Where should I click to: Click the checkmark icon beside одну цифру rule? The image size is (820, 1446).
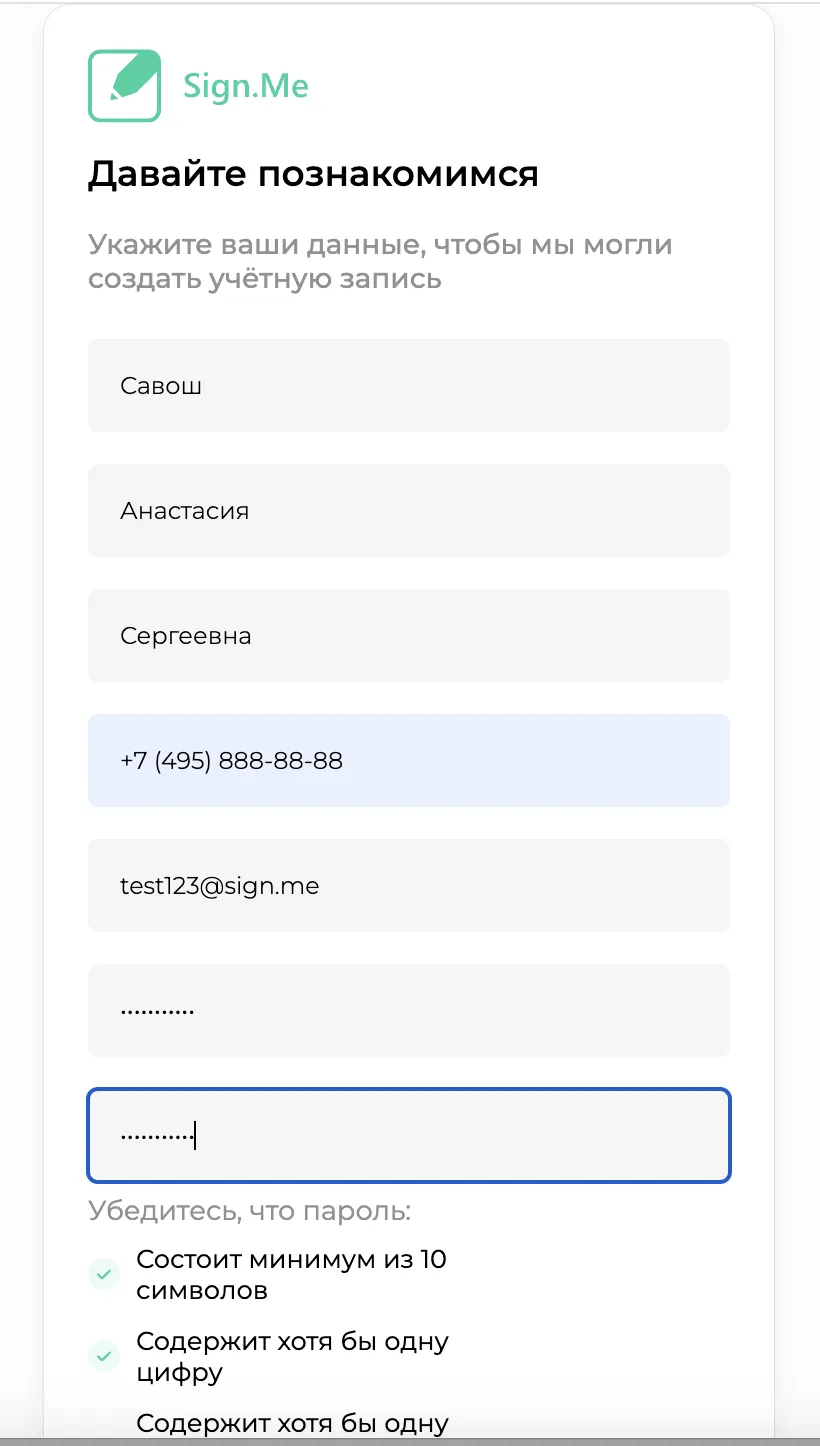tap(104, 1356)
